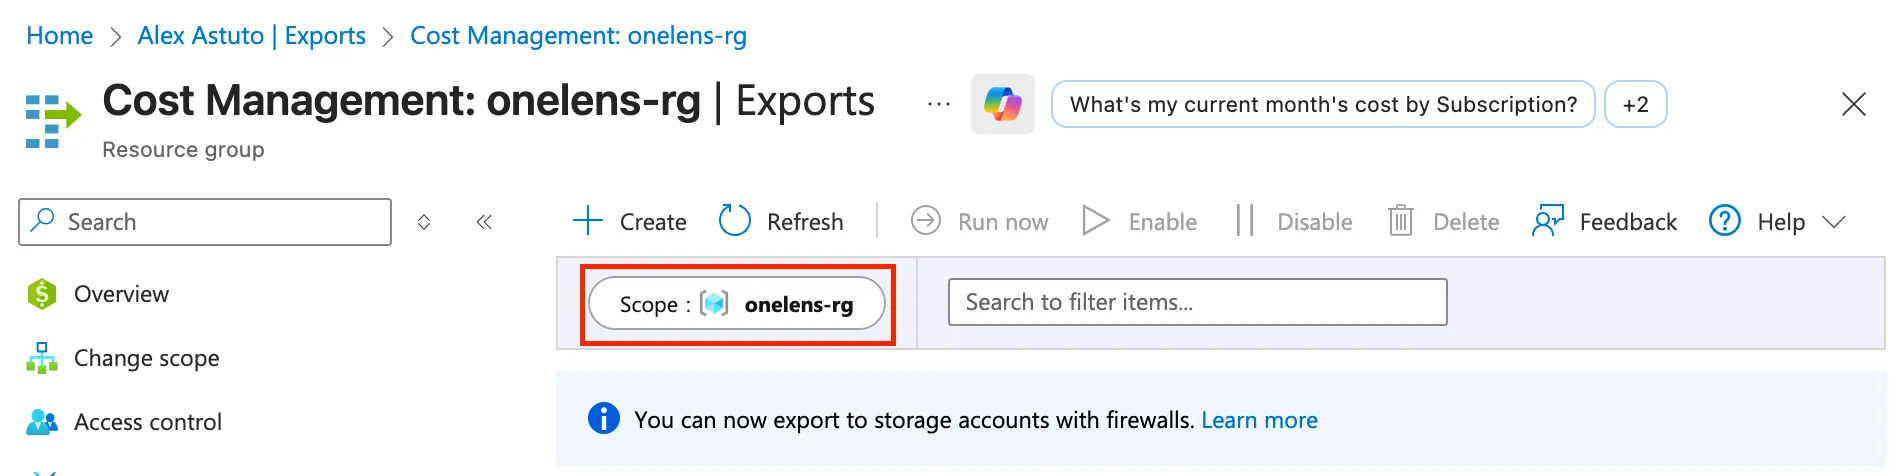Screen dimensions: 1904x476
Task: Click the Cost Management exports logo icon
Action: point(52,121)
